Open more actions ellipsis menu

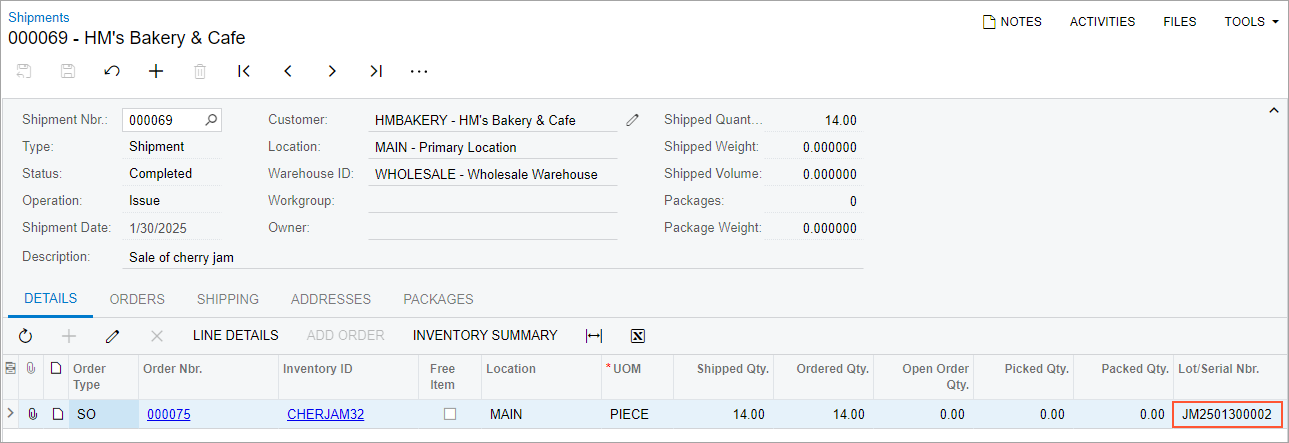(x=419, y=71)
